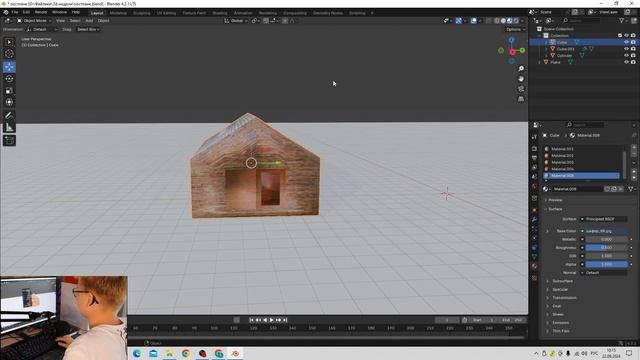Select the Transform tool in the viewport toolbar
The image size is (640, 360).
tap(9, 102)
